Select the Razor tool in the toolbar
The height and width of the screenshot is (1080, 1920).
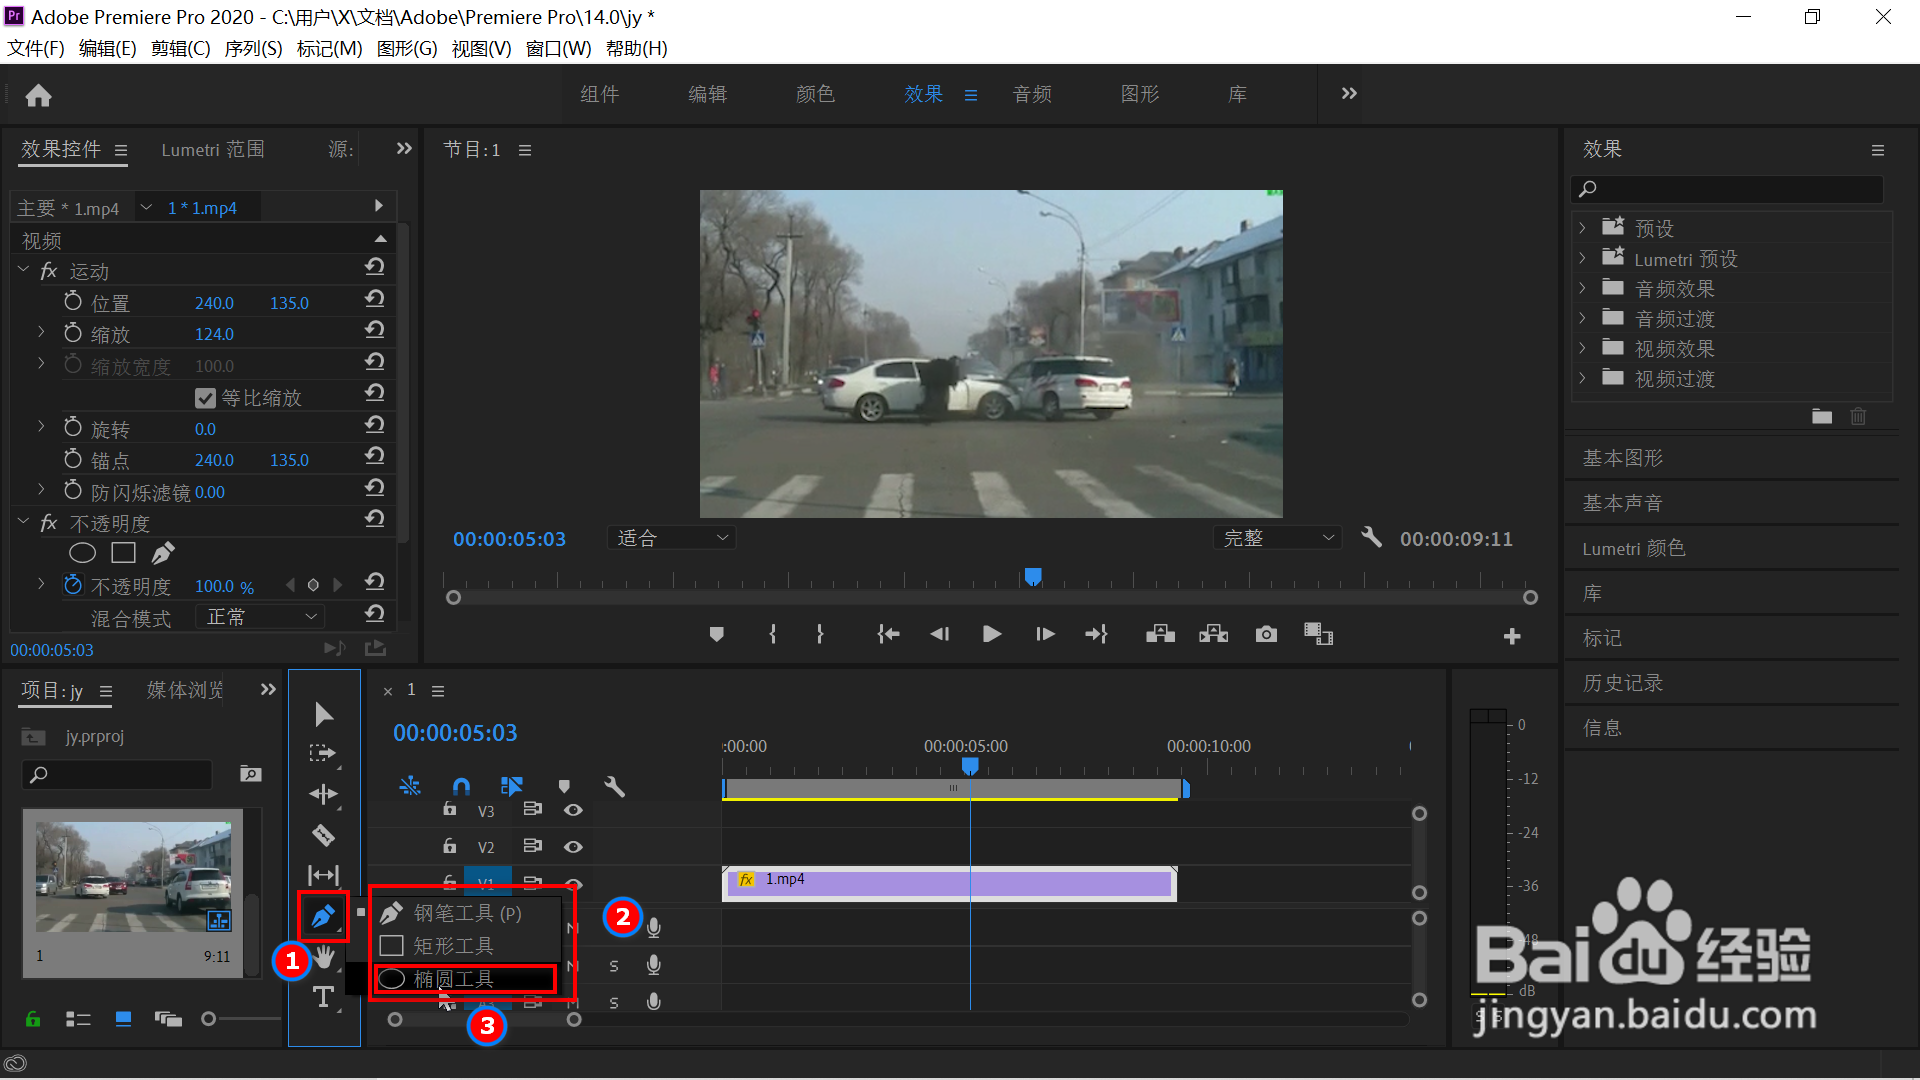tap(323, 835)
